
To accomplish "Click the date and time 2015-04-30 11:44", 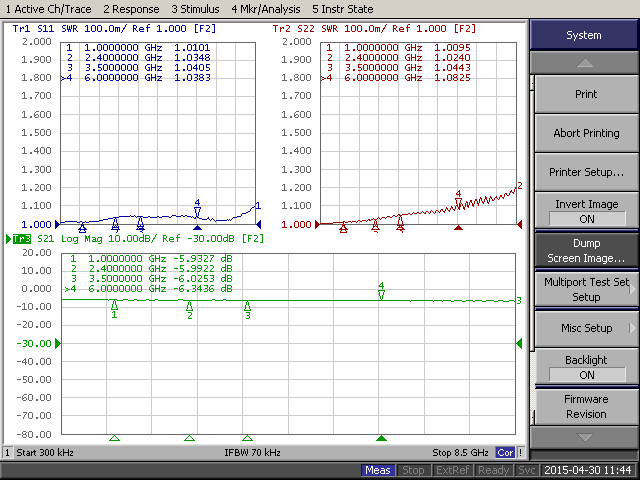I will click(x=588, y=470).
